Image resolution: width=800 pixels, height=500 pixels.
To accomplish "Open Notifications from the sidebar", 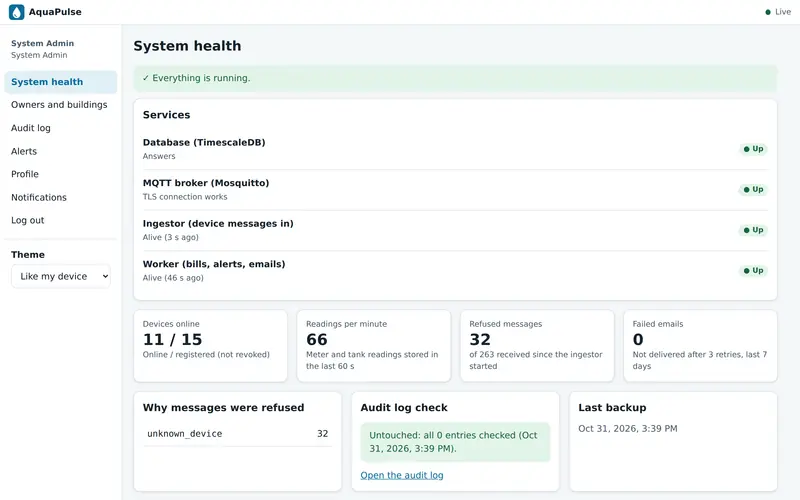I will tap(61, 197).
